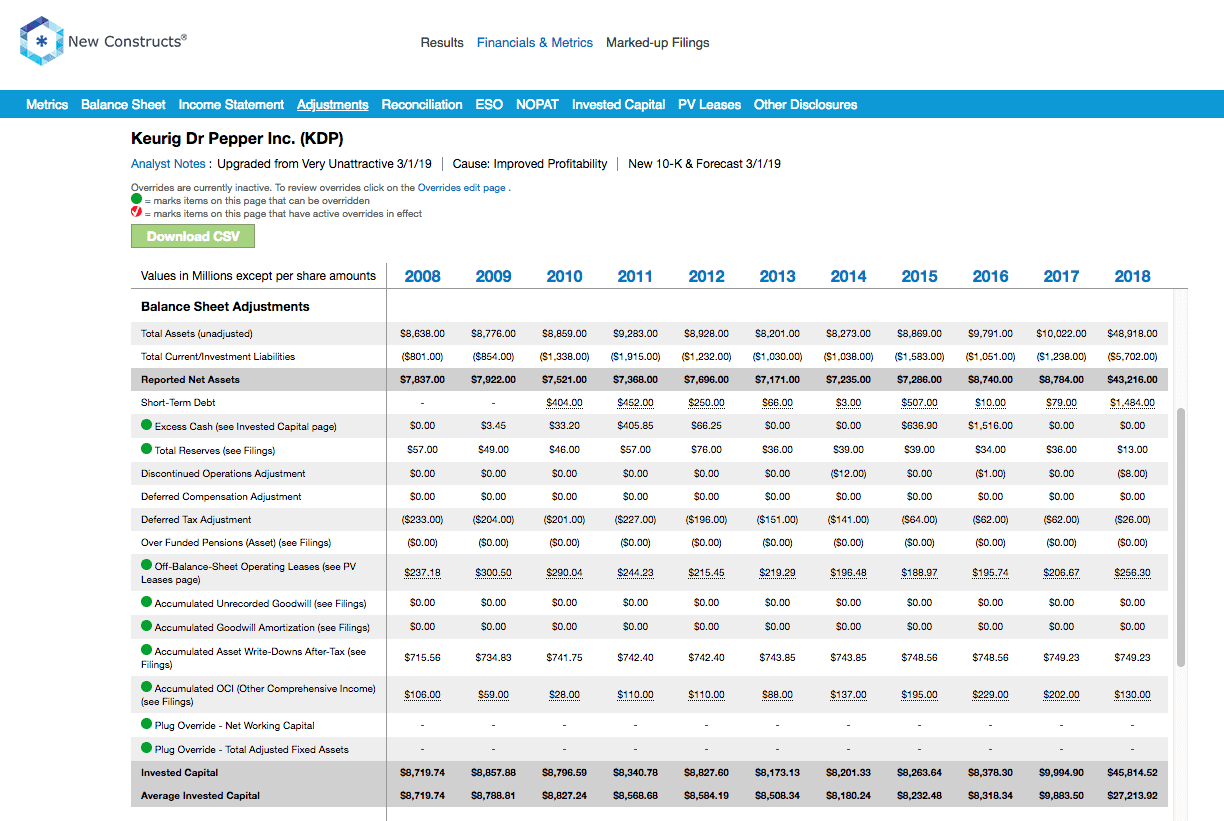
Task: Click the 2018 year column header
Action: (x=1133, y=276)
